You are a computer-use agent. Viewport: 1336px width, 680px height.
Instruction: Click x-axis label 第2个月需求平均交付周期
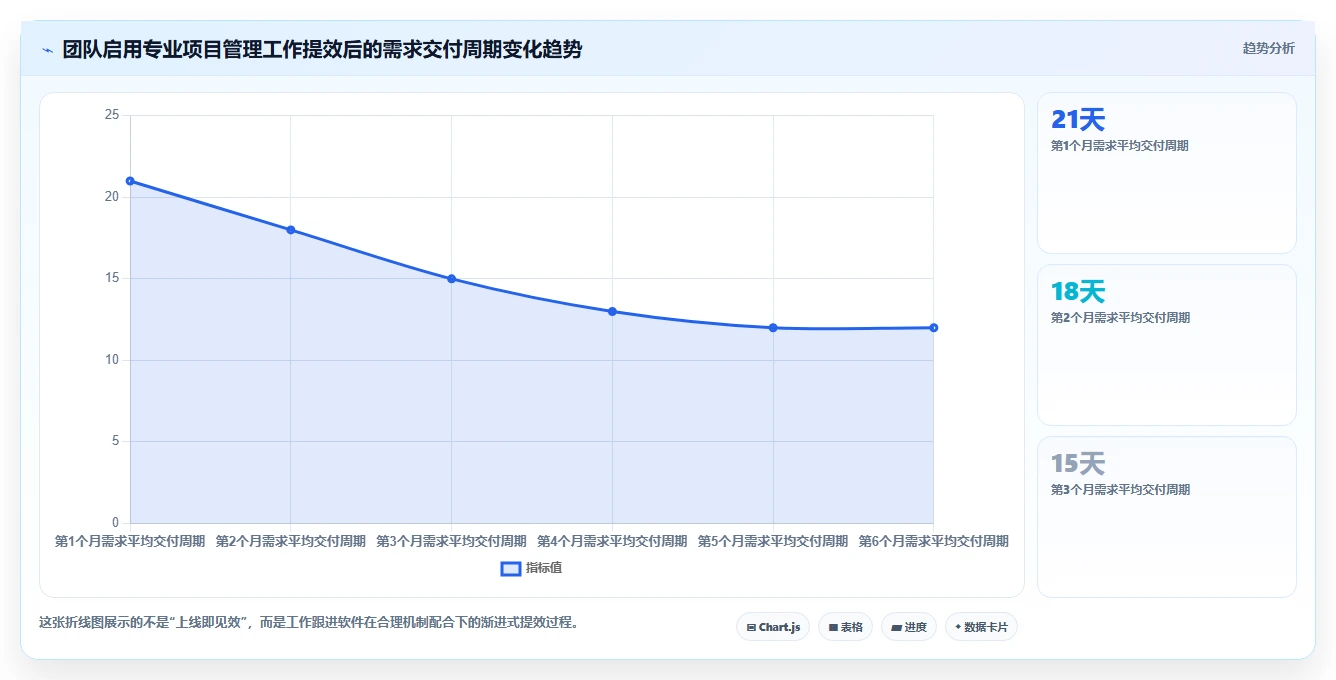[291, 541]
